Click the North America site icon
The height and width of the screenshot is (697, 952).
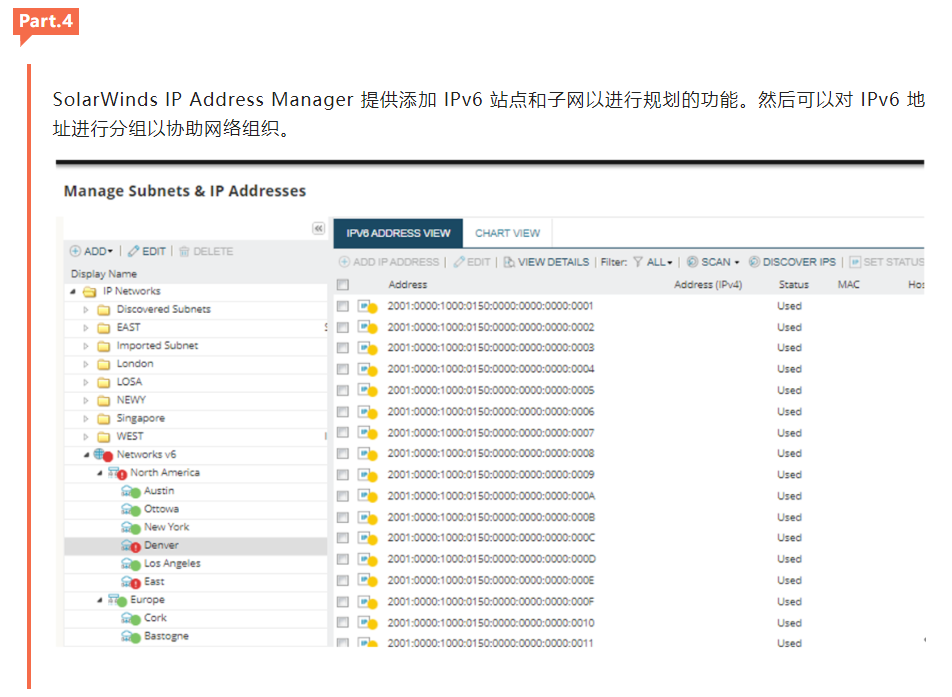click(x=117, y=473)
